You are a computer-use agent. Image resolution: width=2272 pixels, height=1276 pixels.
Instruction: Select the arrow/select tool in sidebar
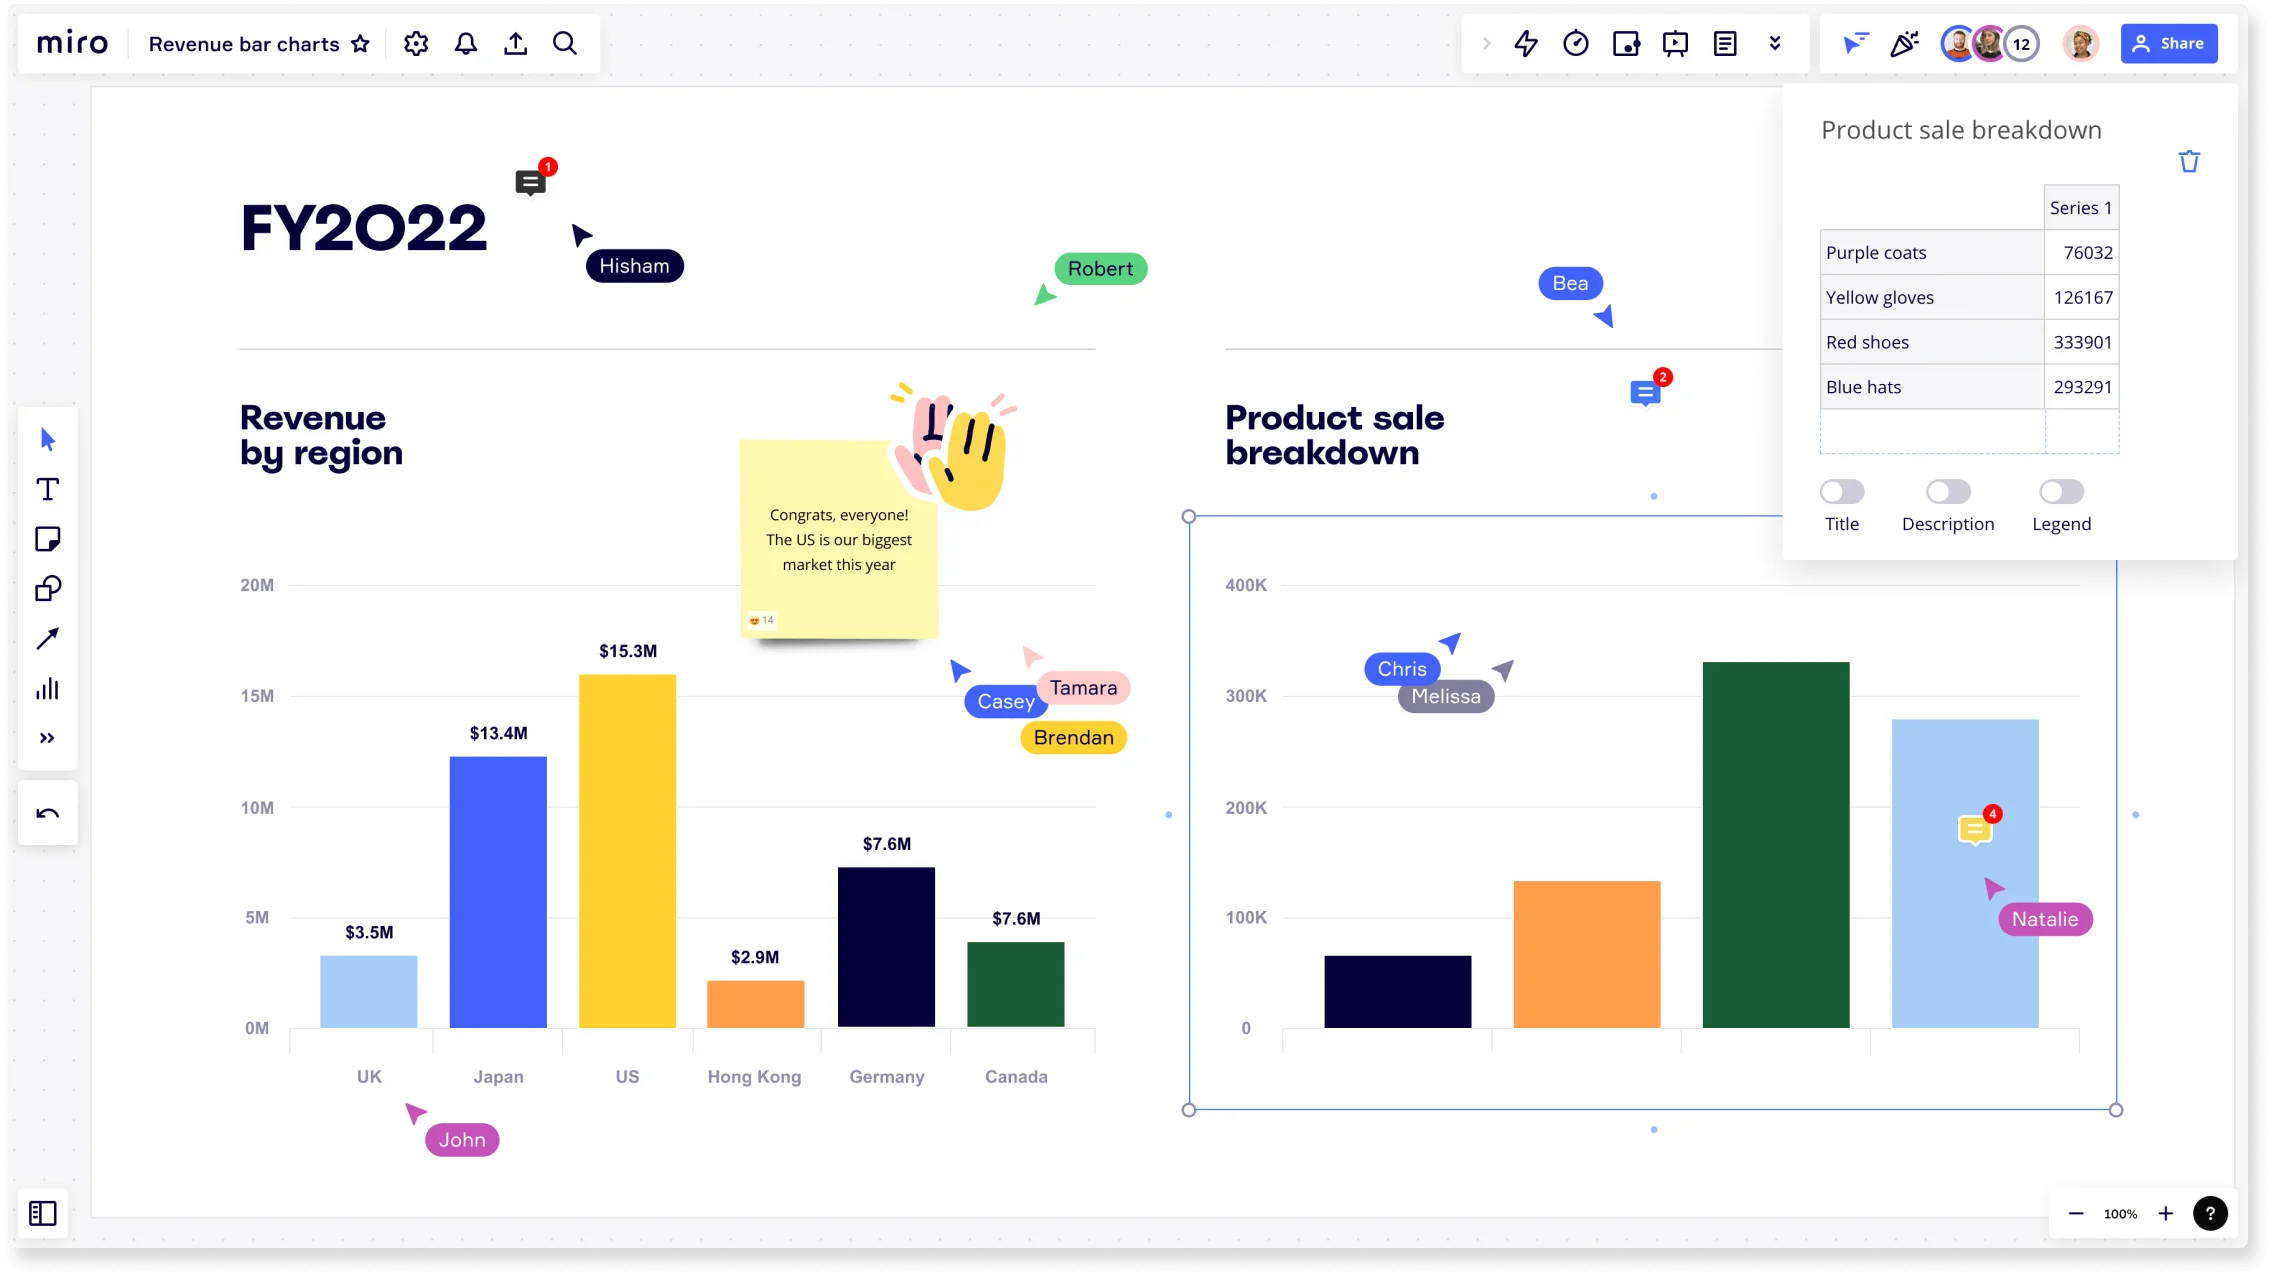pos(47,438)
